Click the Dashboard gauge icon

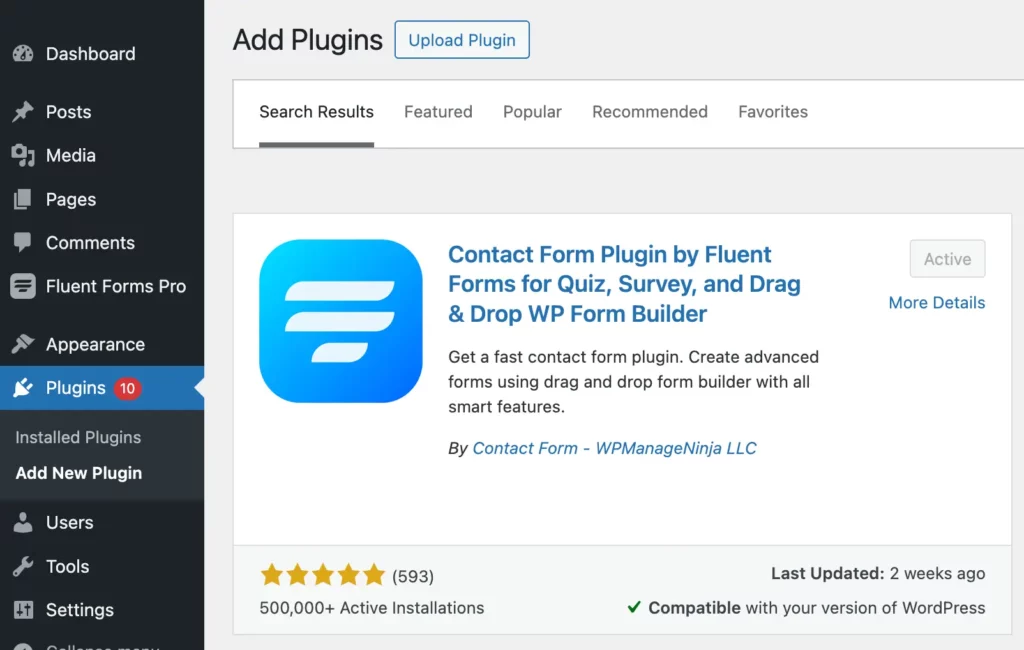click(x=23, y=54)
